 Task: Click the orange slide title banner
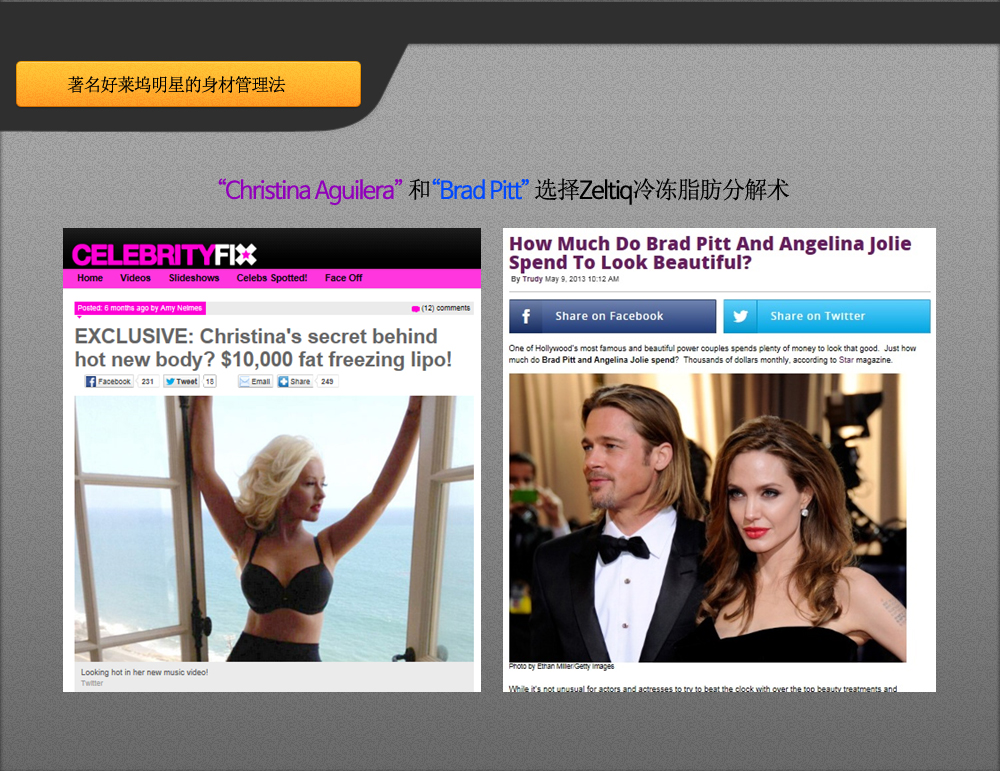coord(188,84)
